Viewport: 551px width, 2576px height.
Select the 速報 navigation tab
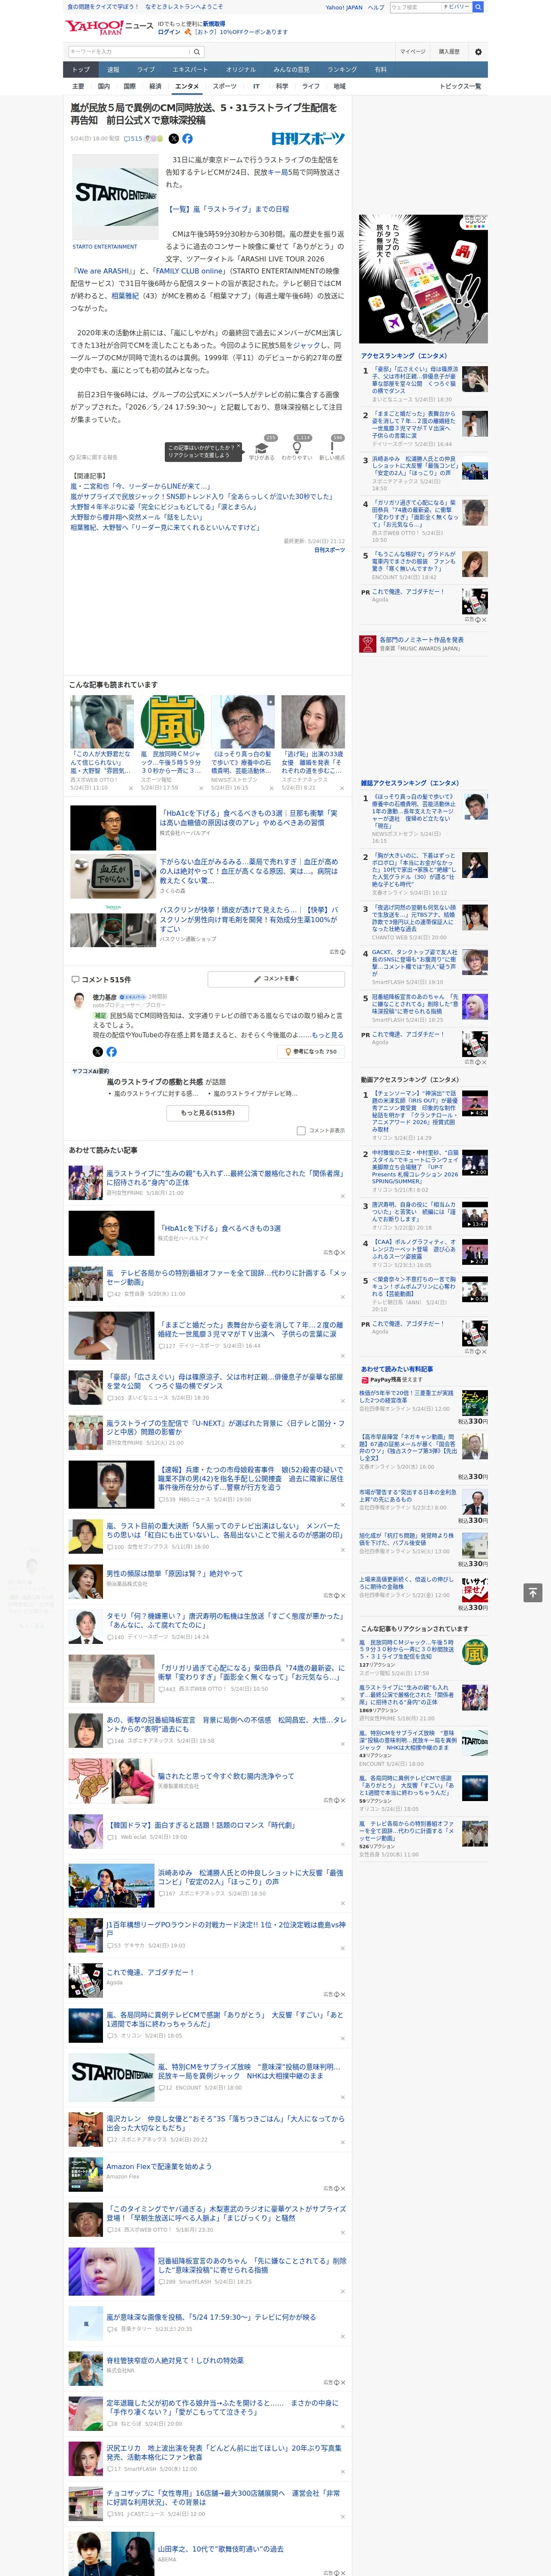[x=113, y=70]
